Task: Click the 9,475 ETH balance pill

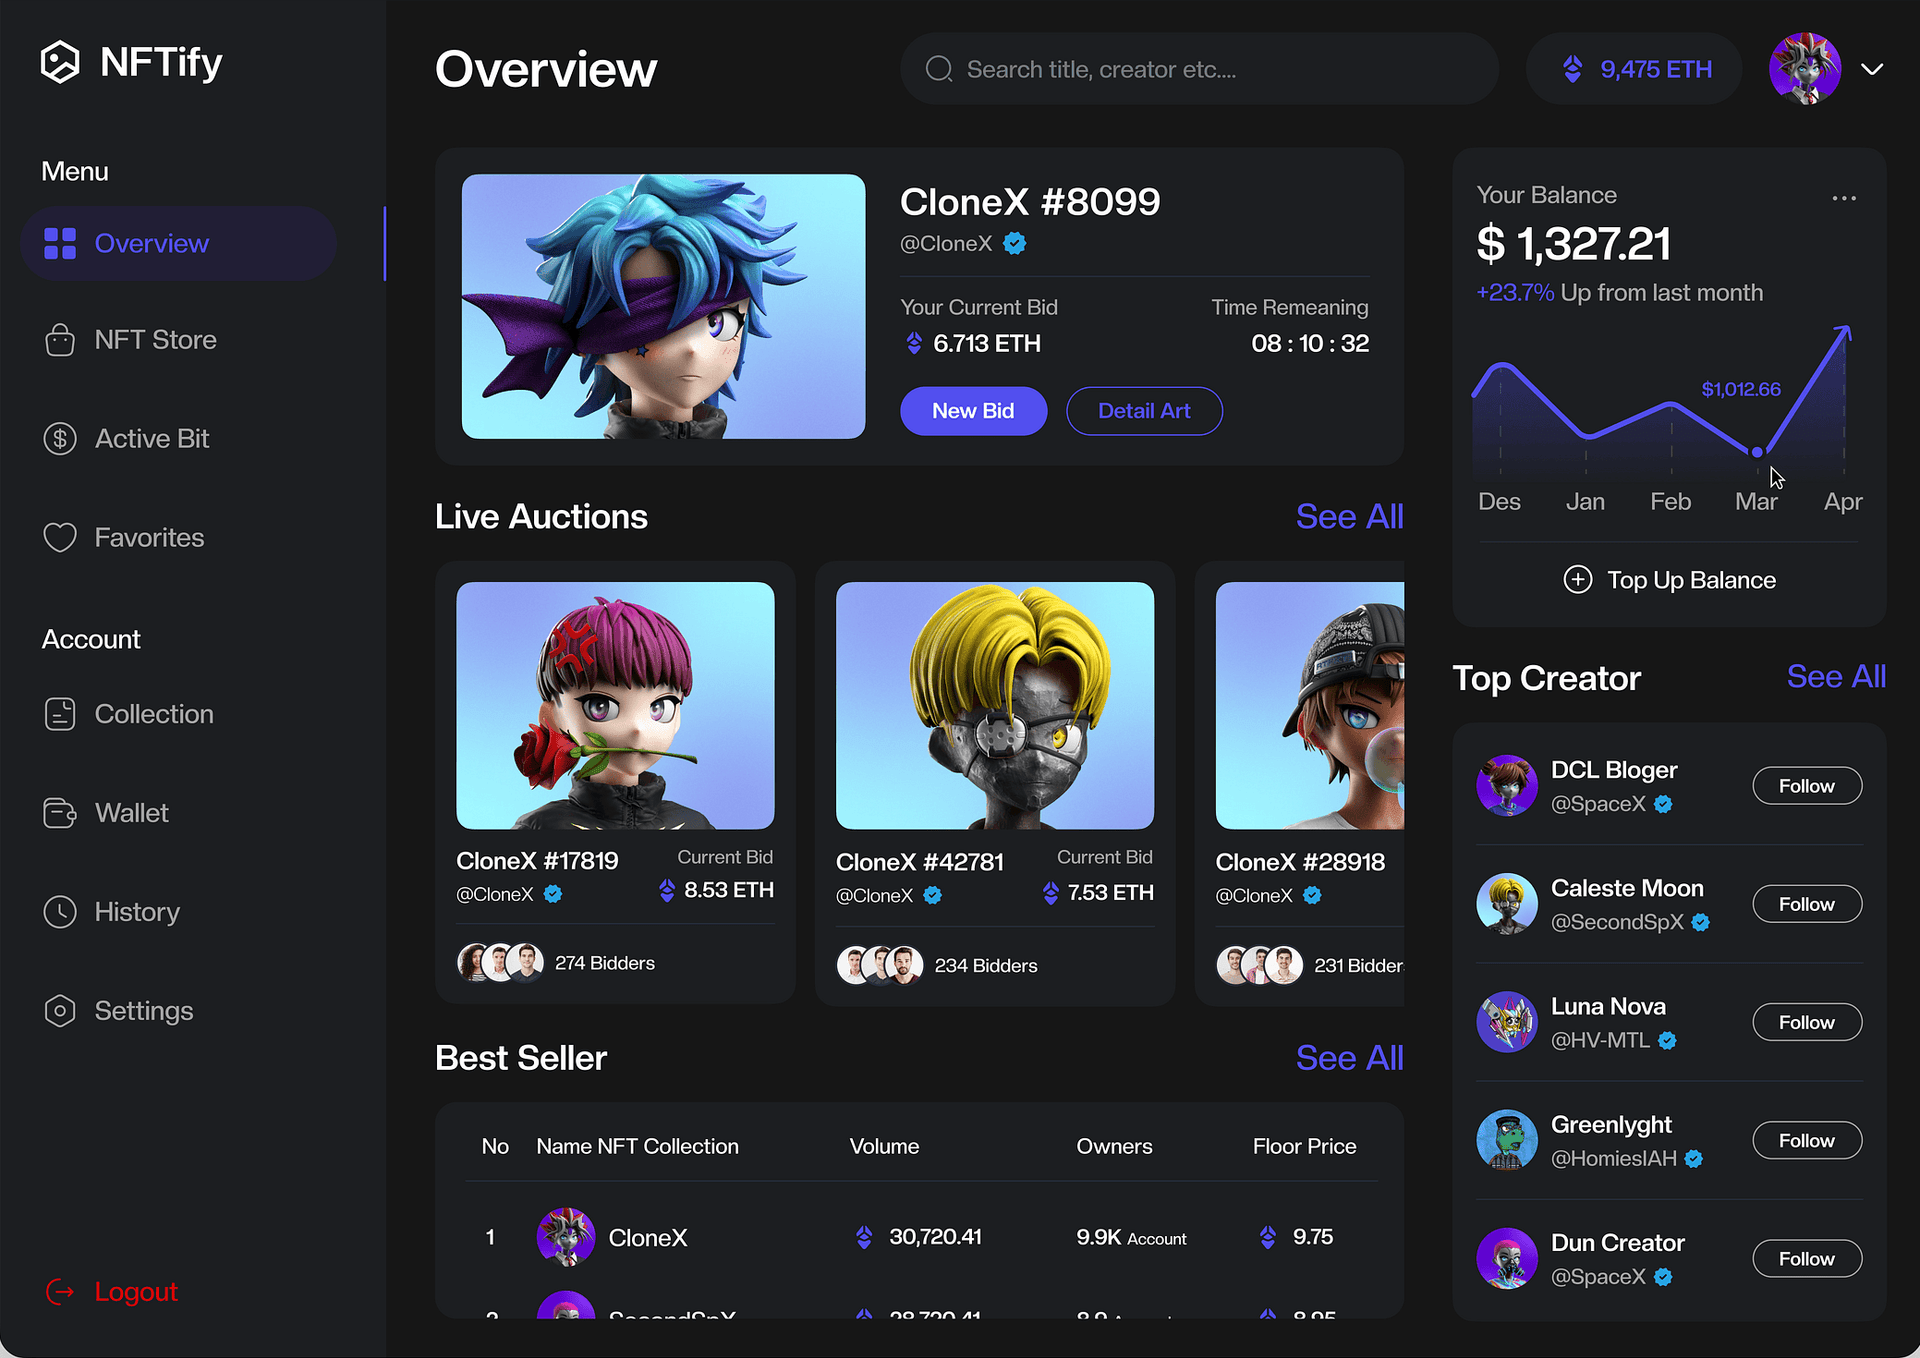Action: click(1634, 69)
